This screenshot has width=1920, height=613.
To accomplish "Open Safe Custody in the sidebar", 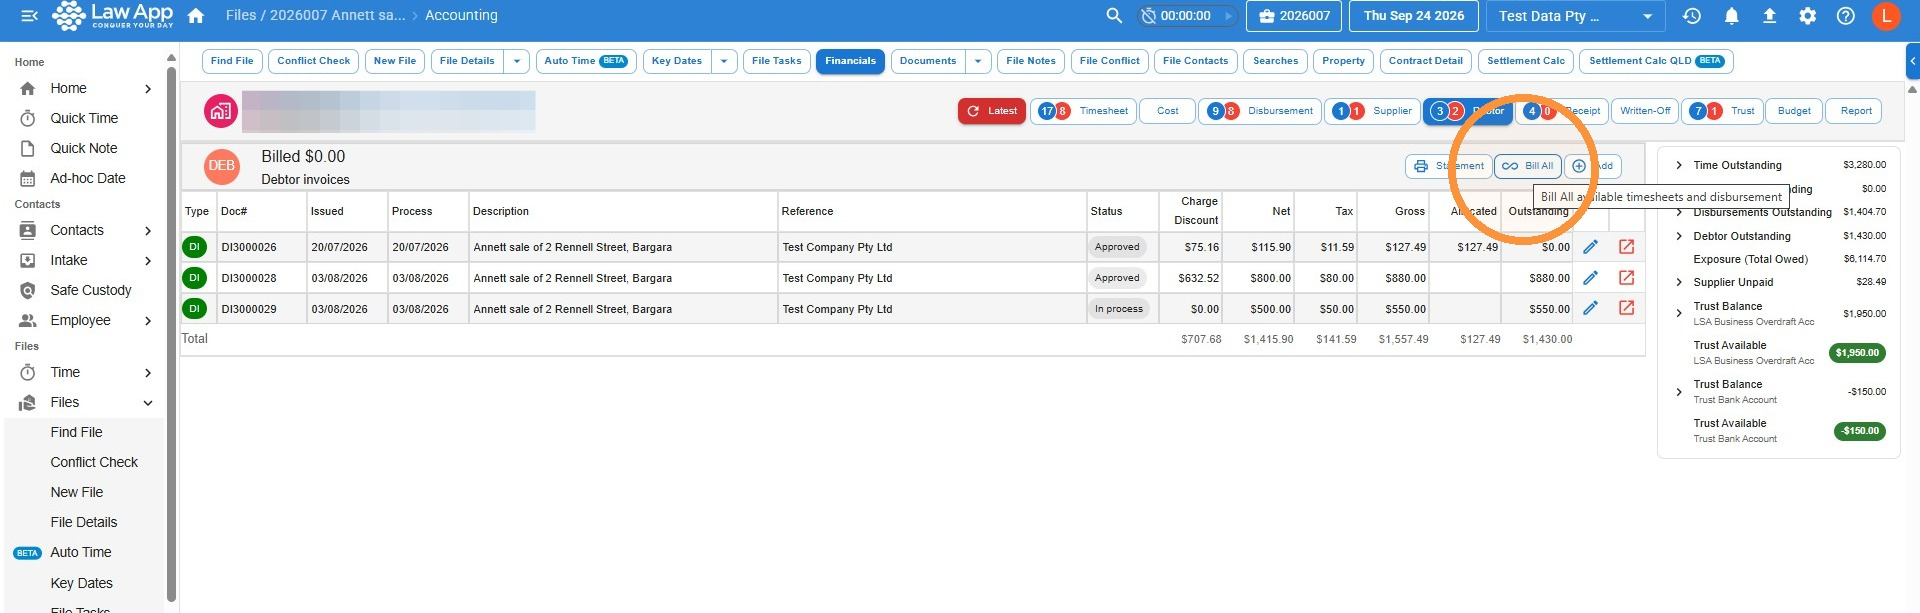I will coord(90,290).
